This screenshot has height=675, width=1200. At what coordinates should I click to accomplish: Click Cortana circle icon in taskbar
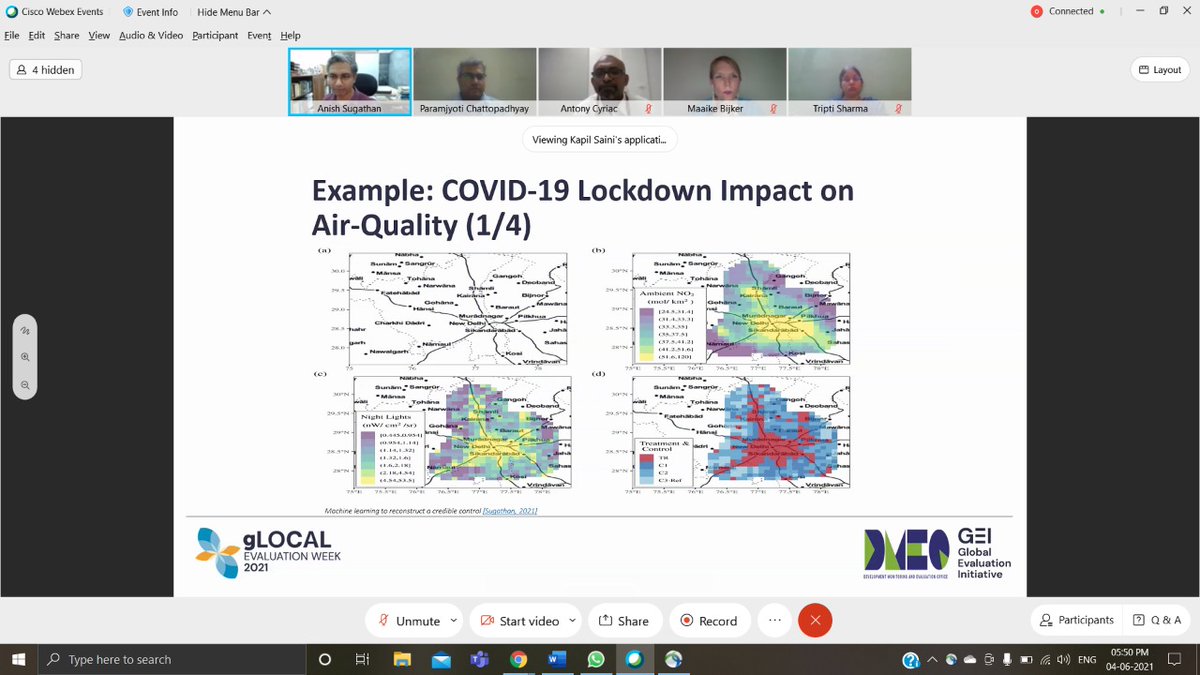324,659
